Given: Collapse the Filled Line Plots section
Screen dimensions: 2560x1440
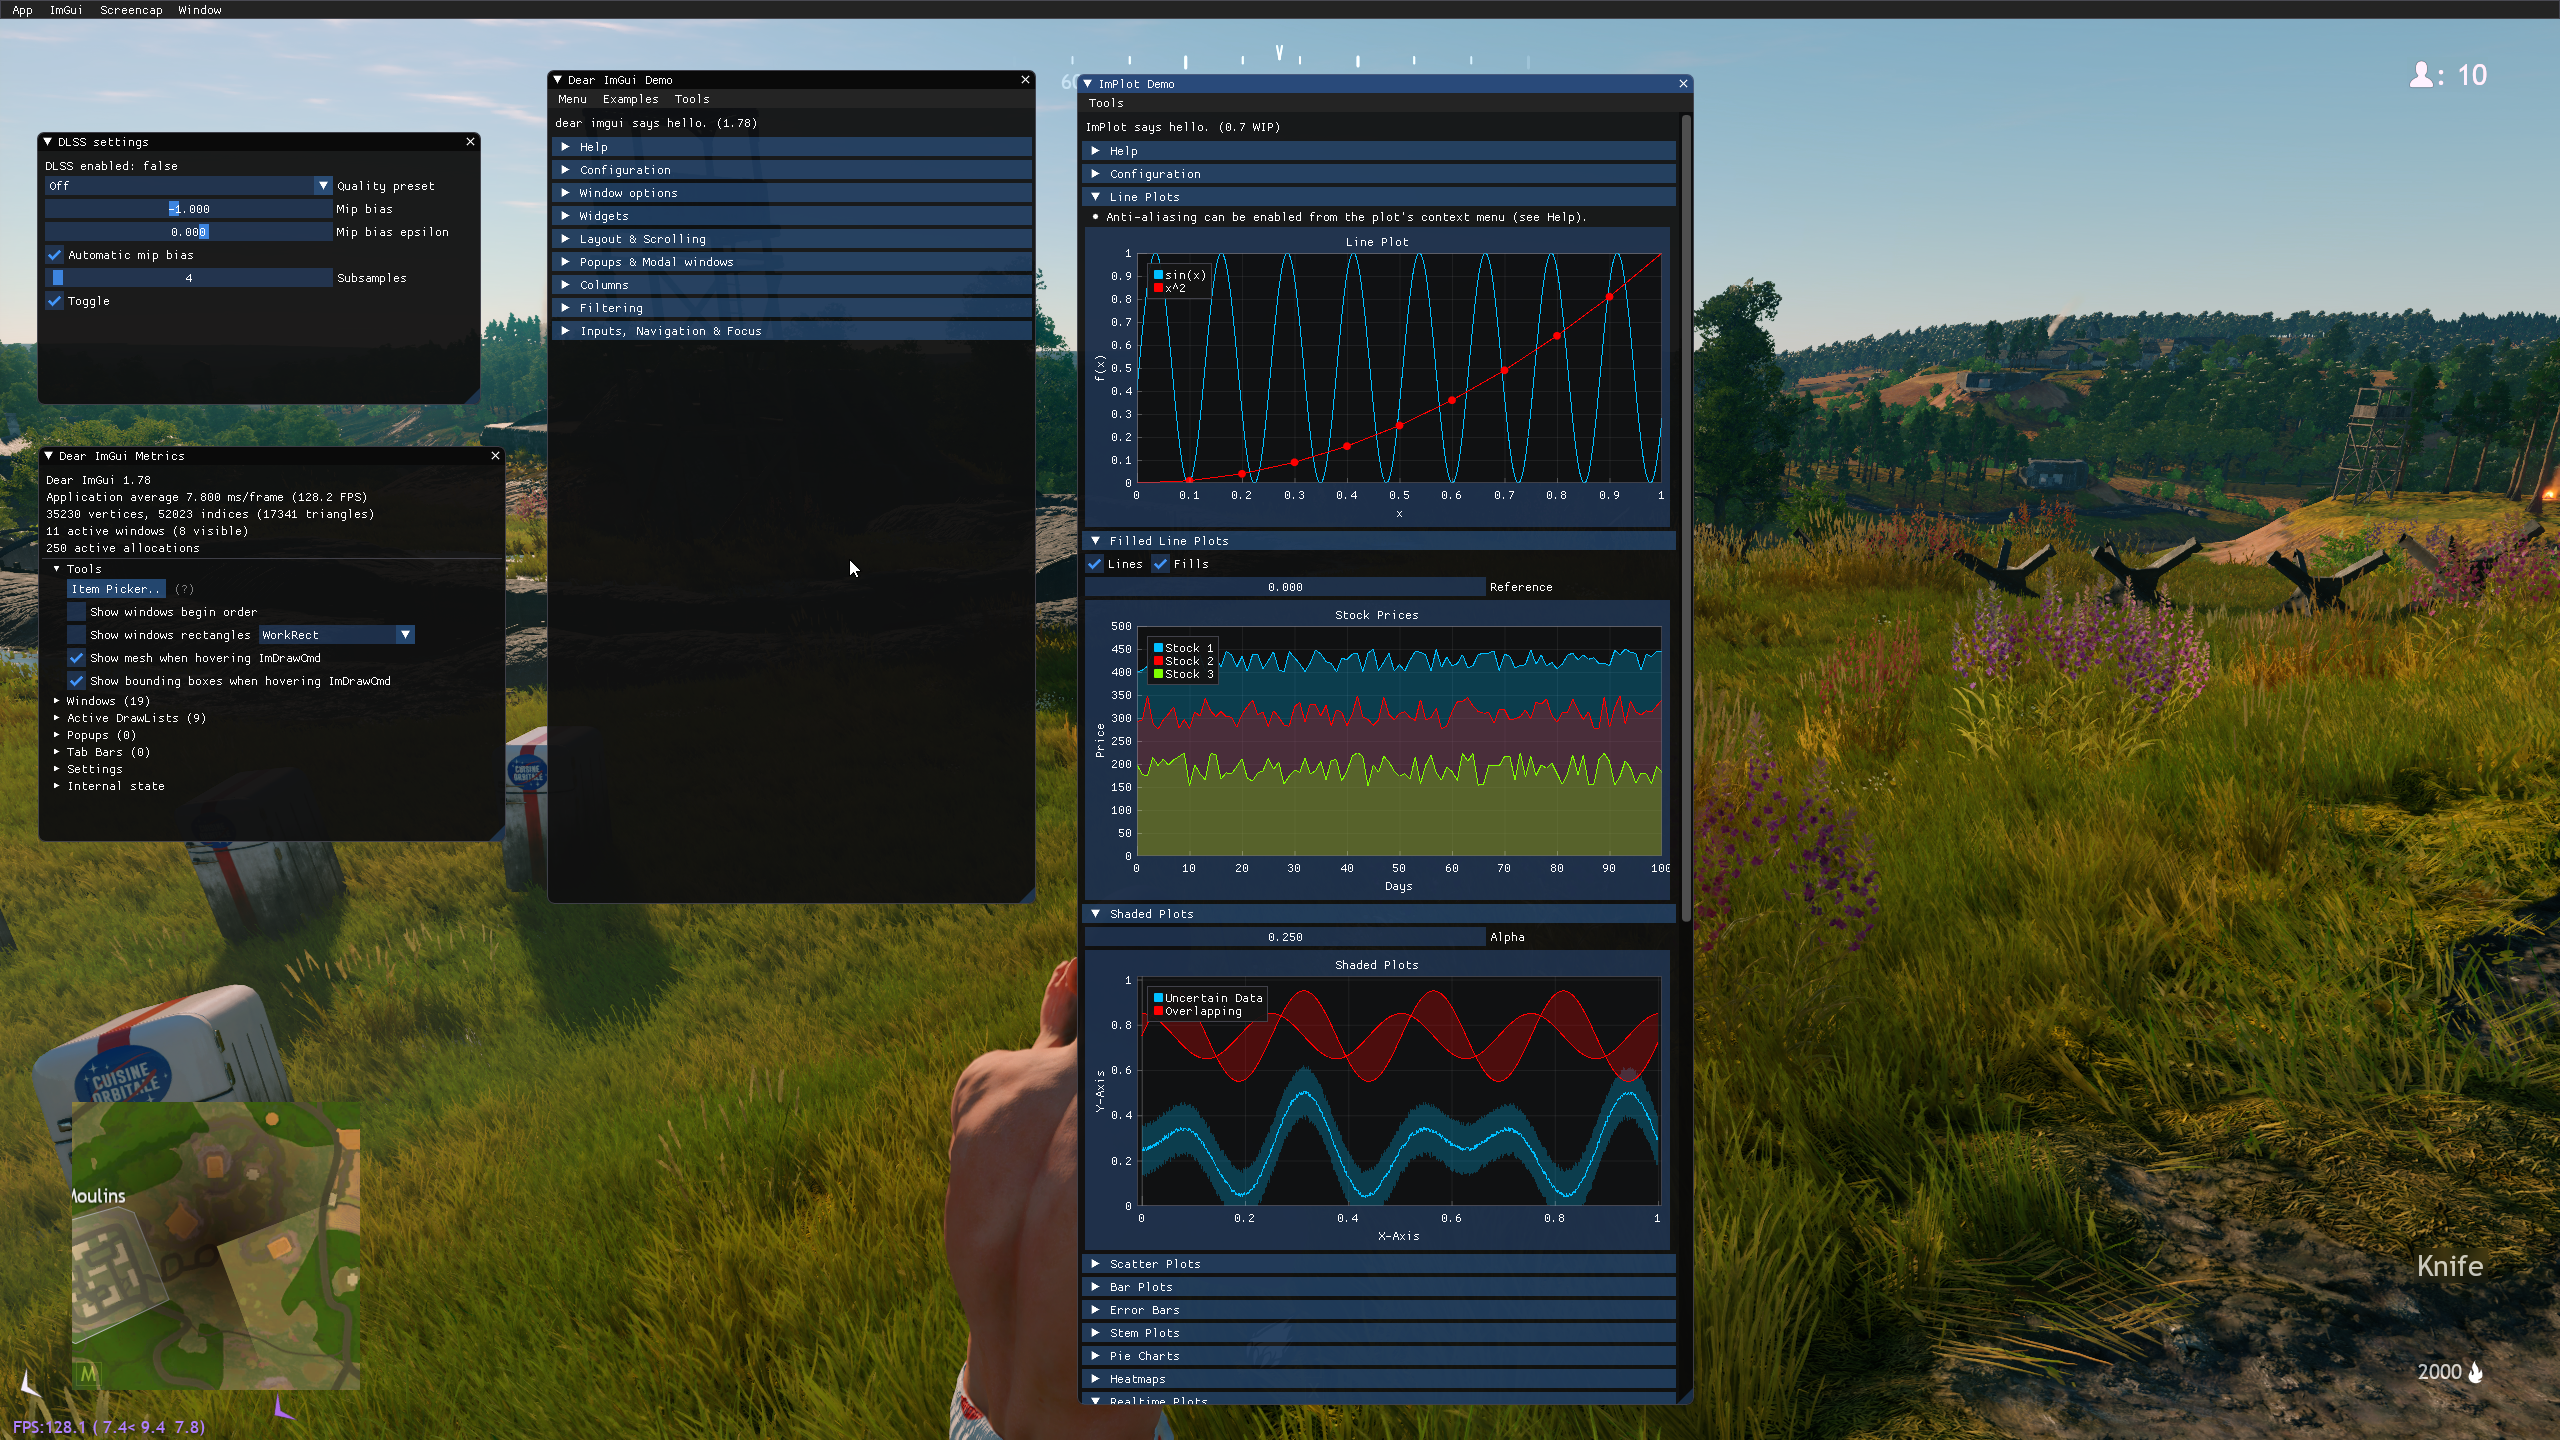Looking at the screenshot, I should click(x=1379, y=541).
